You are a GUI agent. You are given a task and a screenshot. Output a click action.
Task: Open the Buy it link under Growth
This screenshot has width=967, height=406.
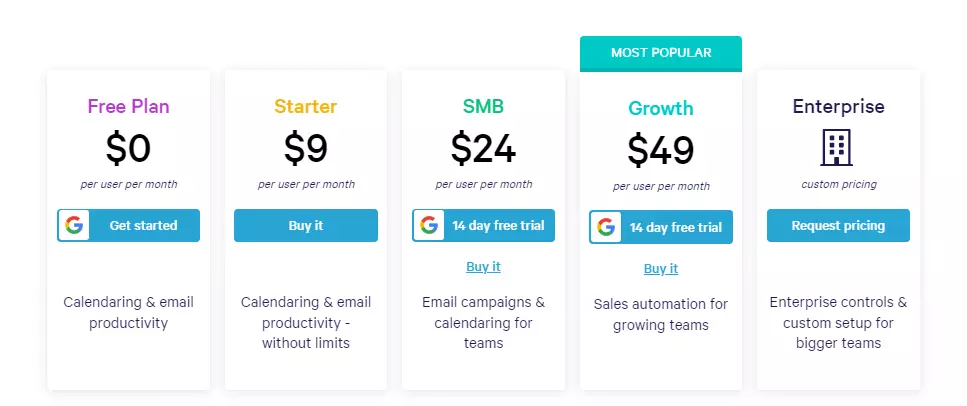(661, 268)
